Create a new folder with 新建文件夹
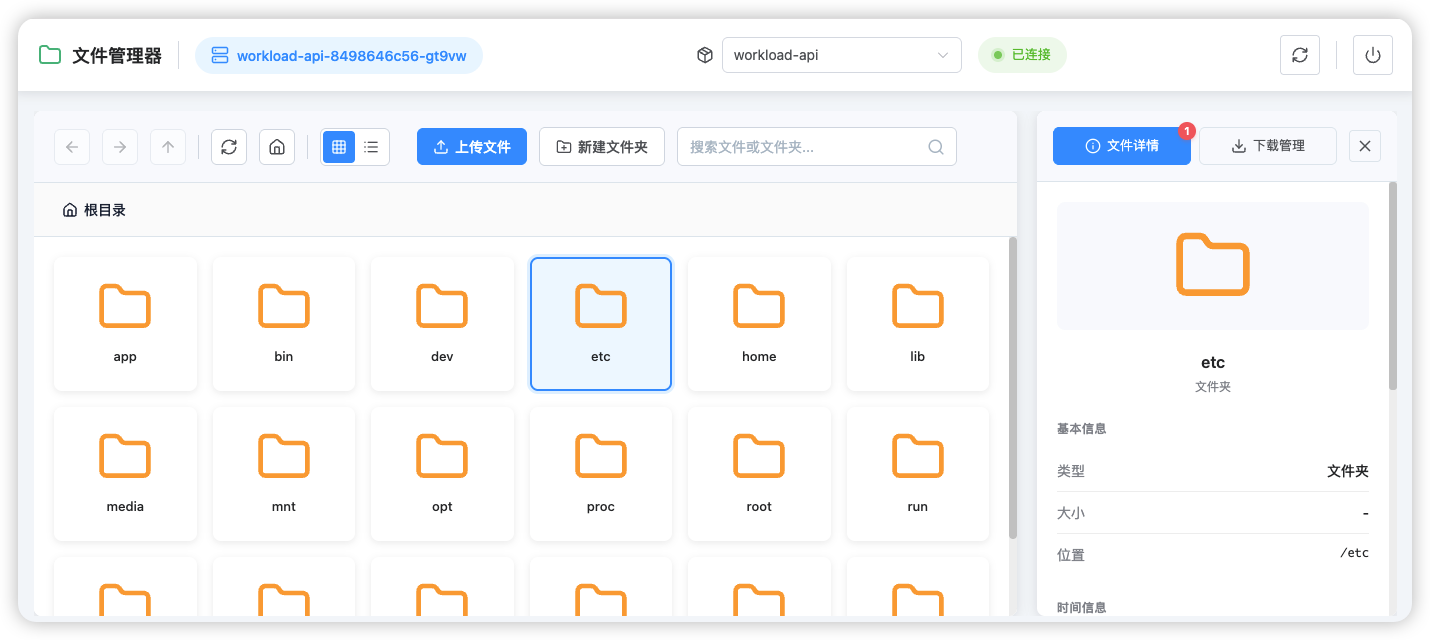Screen dimensions: 1430x640 602,146
